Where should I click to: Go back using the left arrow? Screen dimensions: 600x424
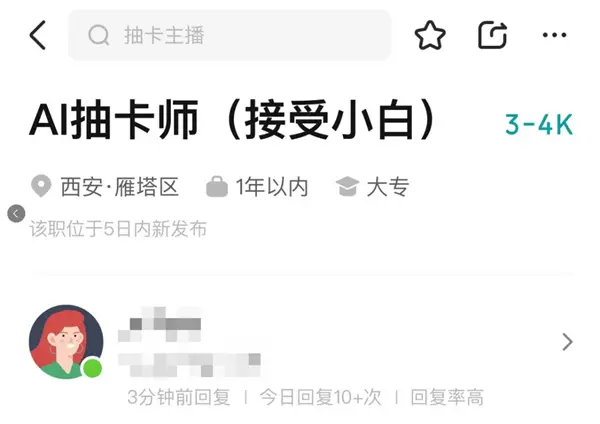(38, 35)
